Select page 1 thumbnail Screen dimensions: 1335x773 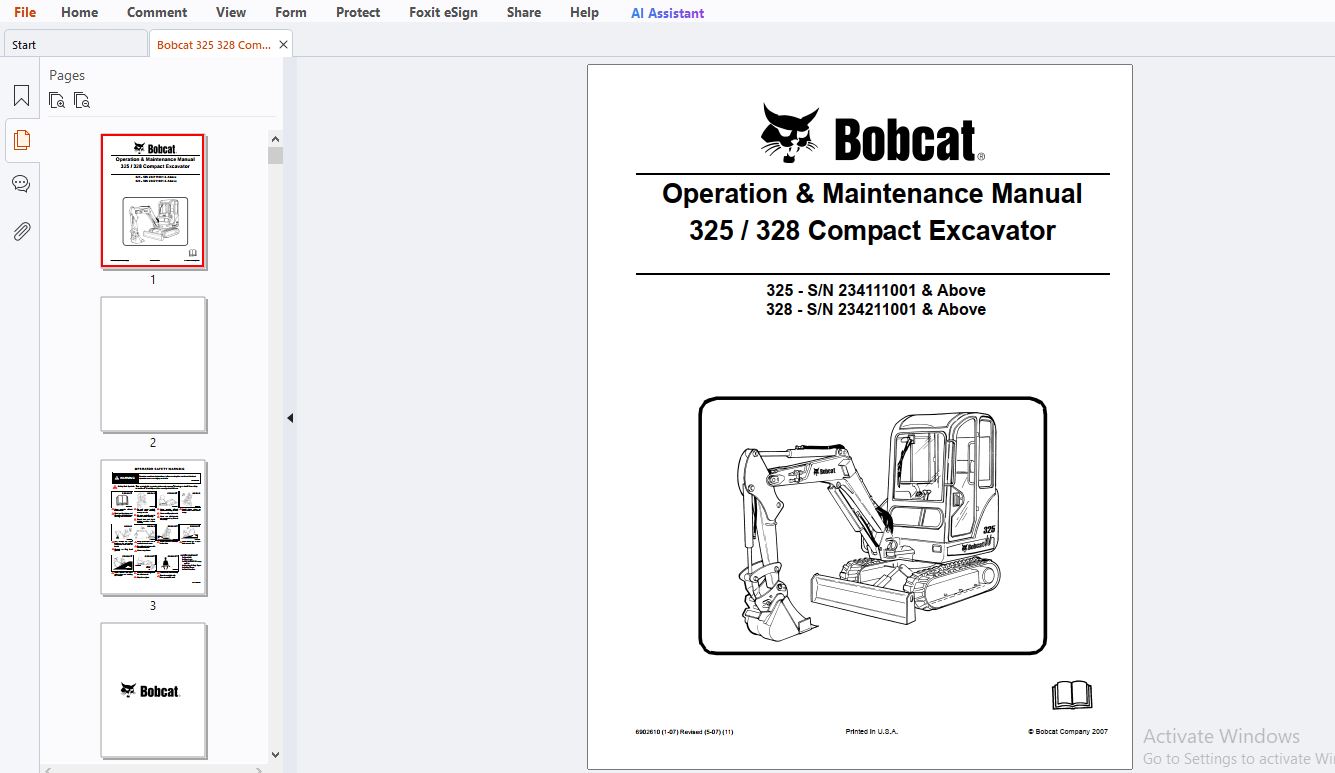coord(153,201)
